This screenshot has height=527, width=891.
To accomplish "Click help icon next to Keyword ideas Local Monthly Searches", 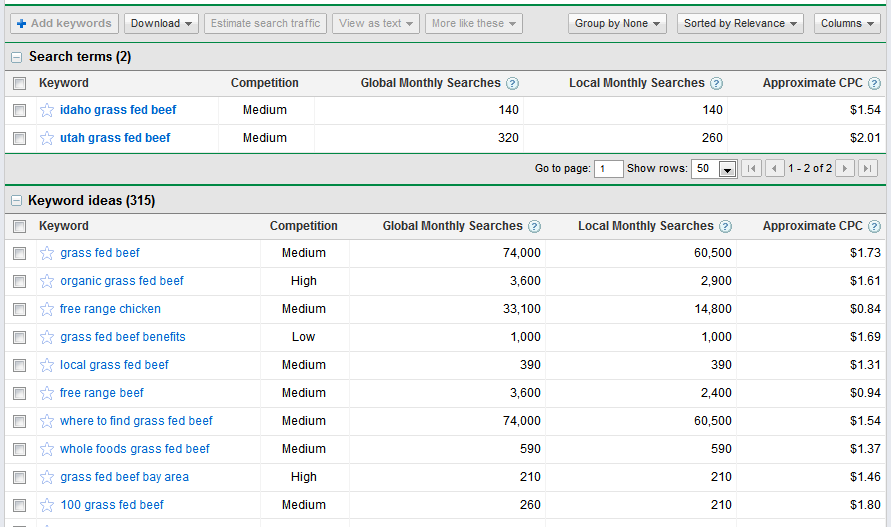I will pos(725,227).
